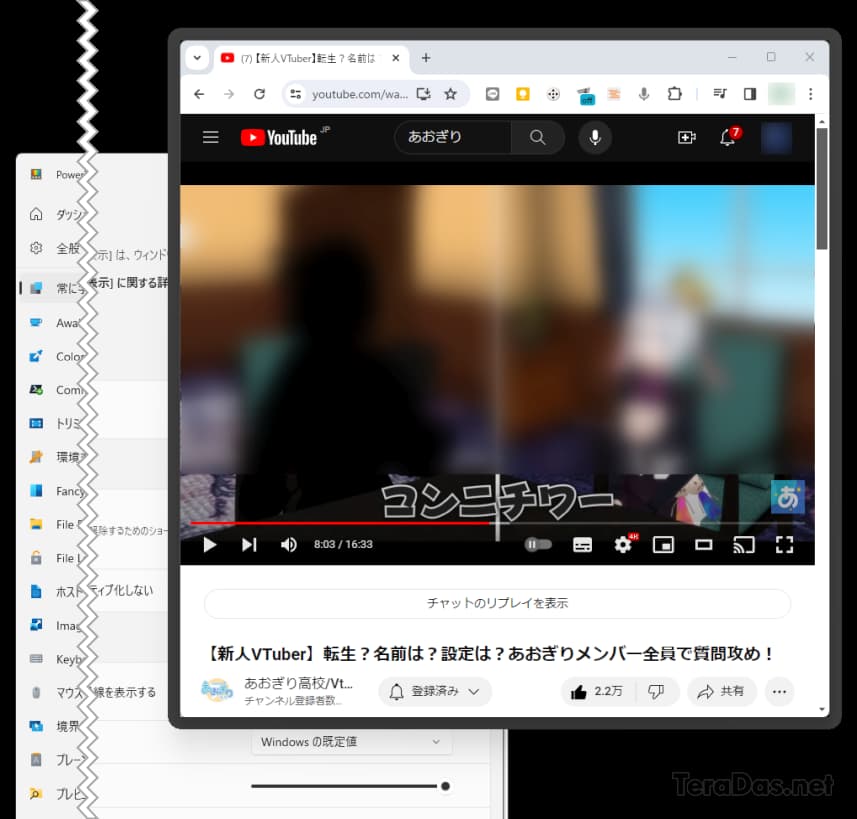Open the Chrome profile avatar
Viewport: 857px width, 819px height.
(781, 94)
